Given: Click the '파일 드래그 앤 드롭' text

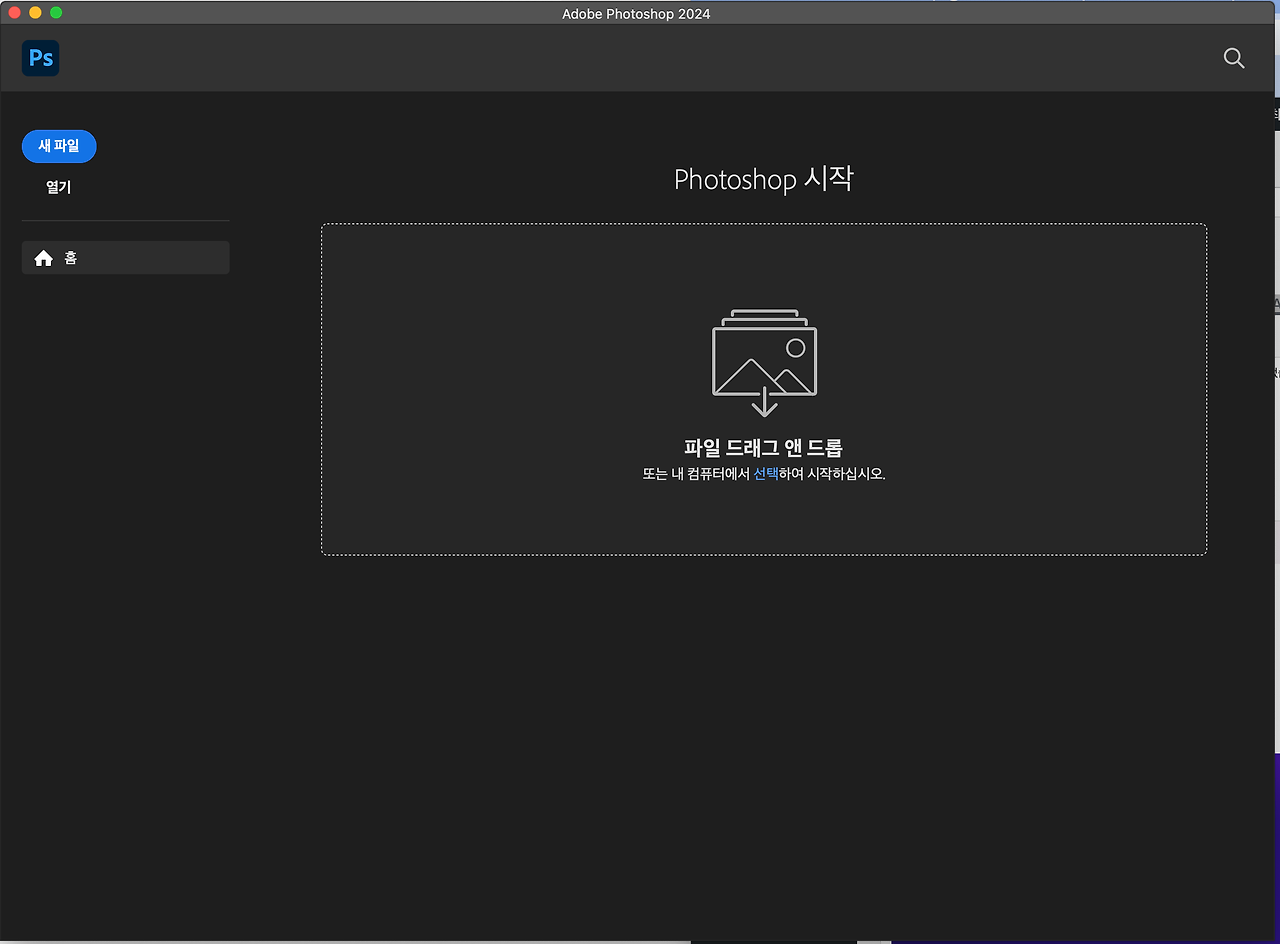Looking at the screenshot, I should coord(764,447).
